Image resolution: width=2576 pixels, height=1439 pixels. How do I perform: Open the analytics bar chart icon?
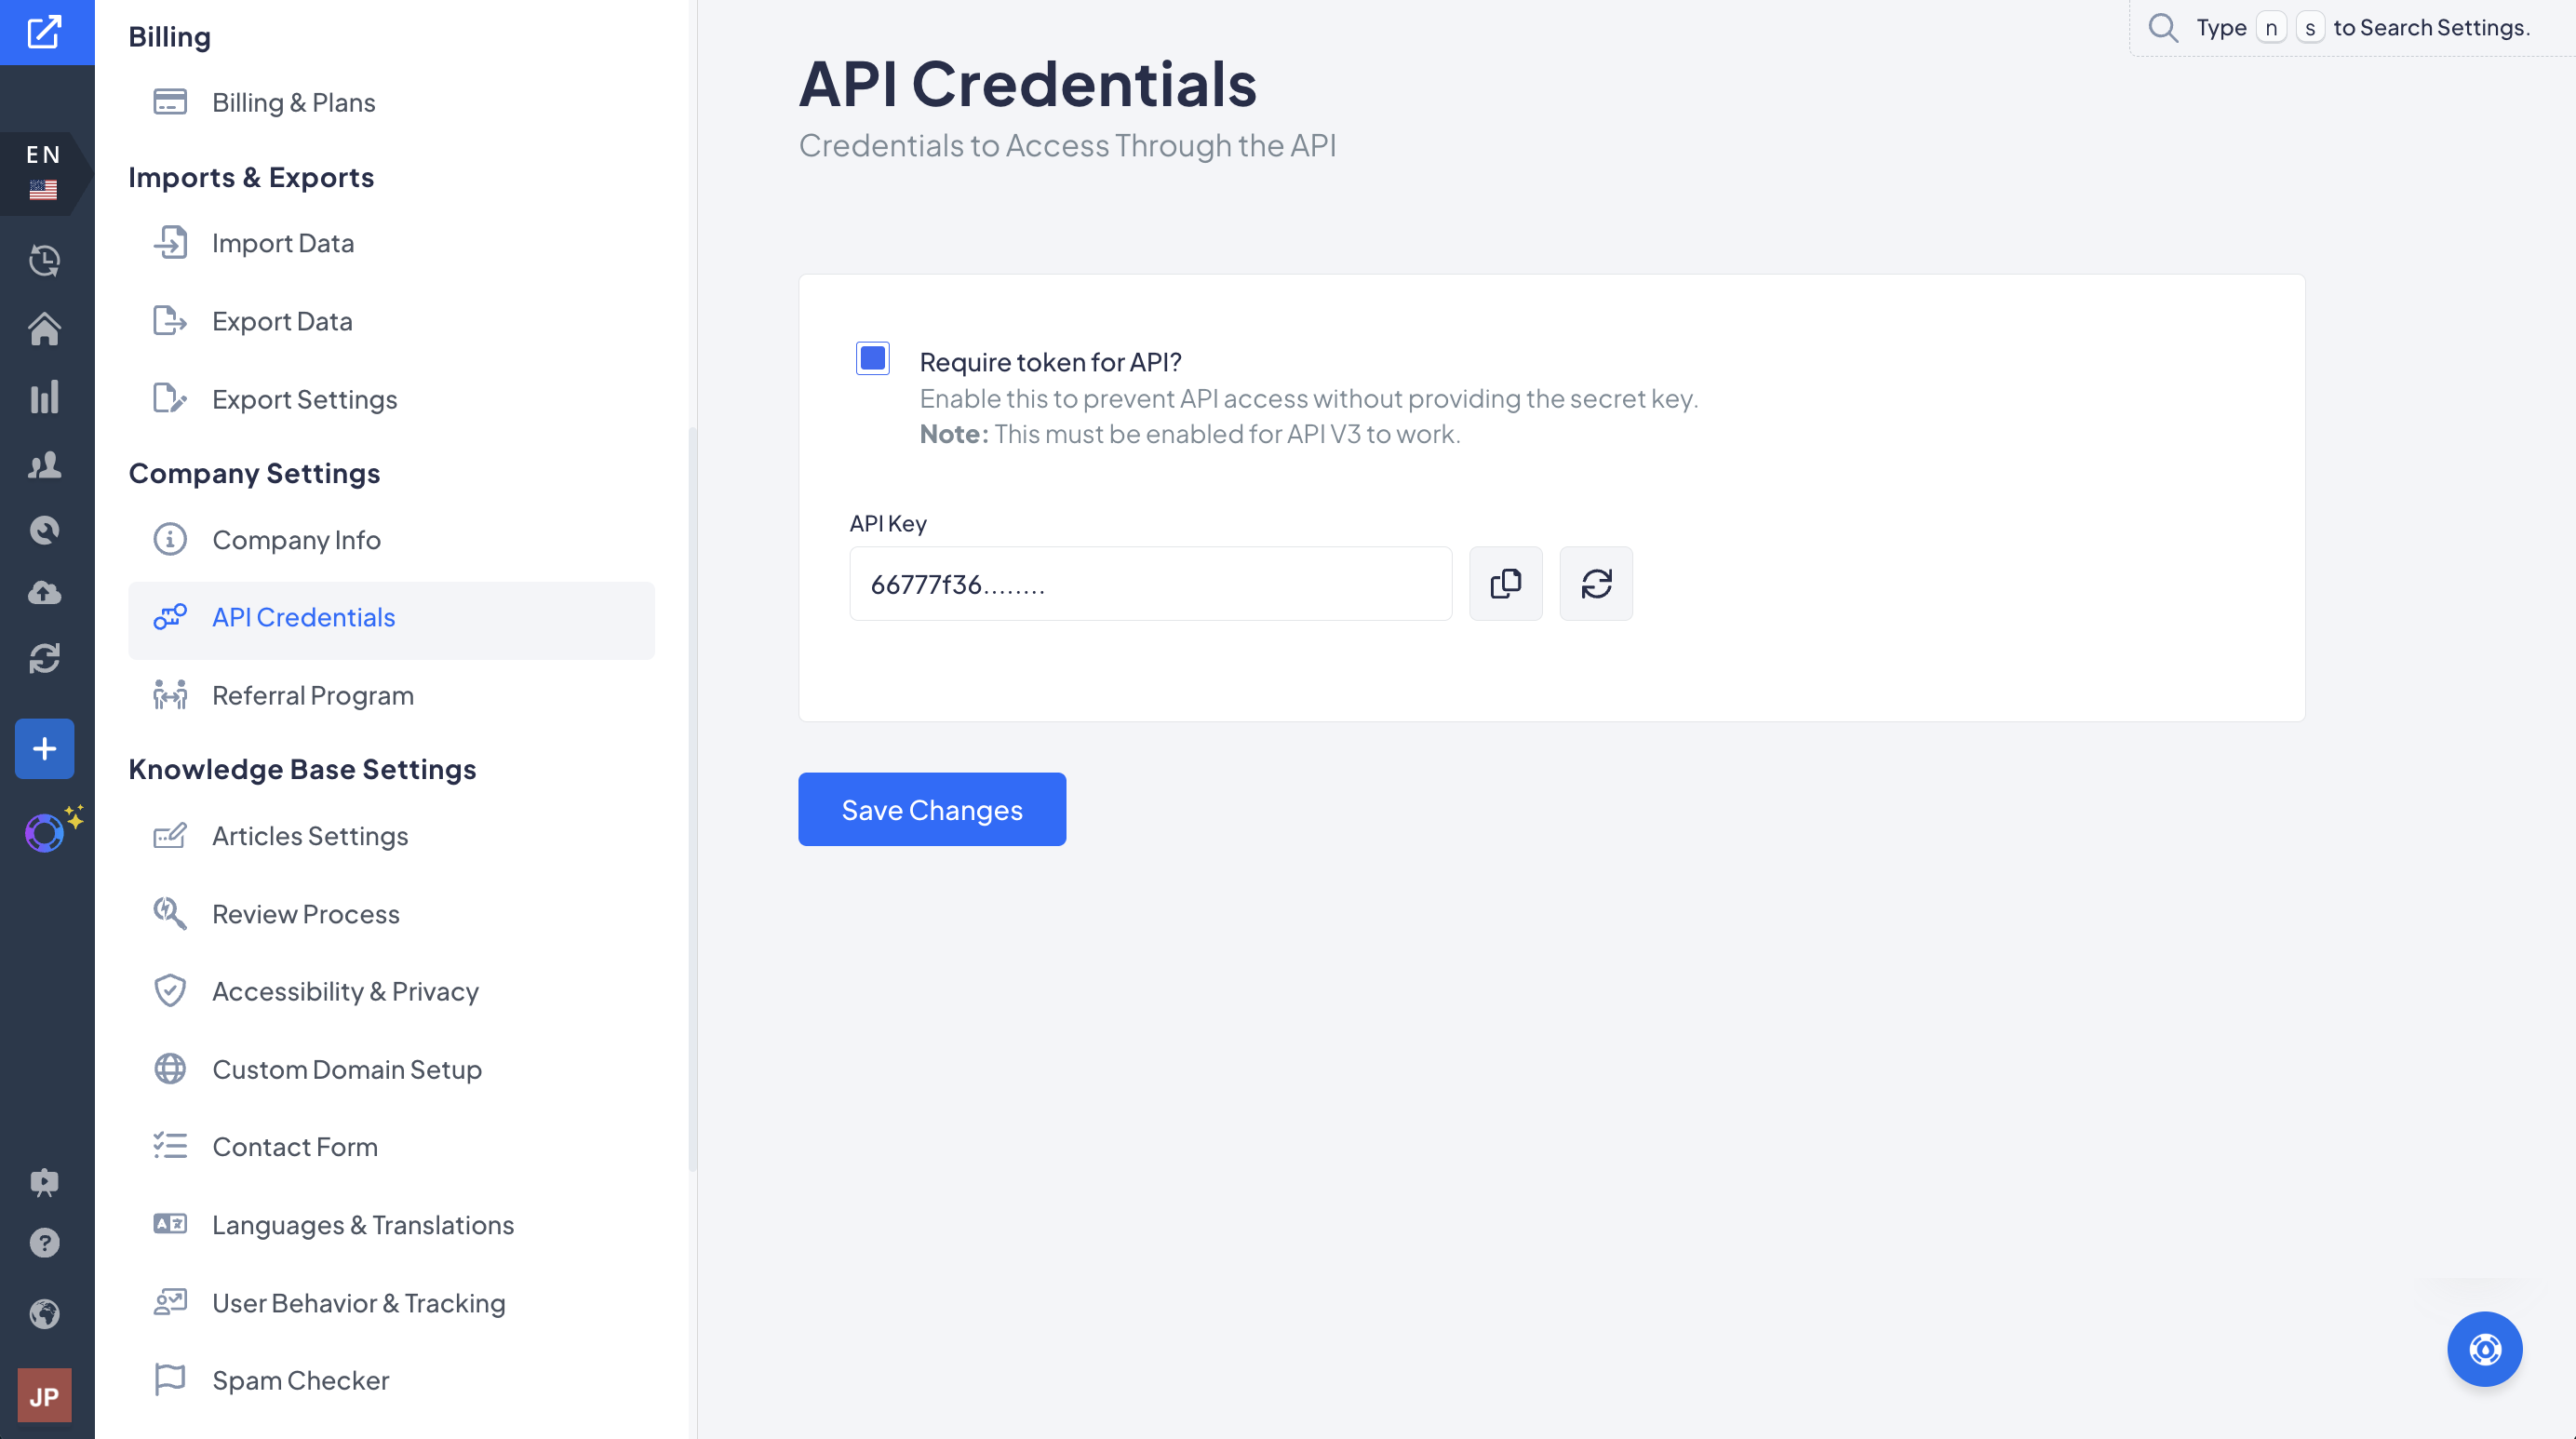[x=44, y=397]
